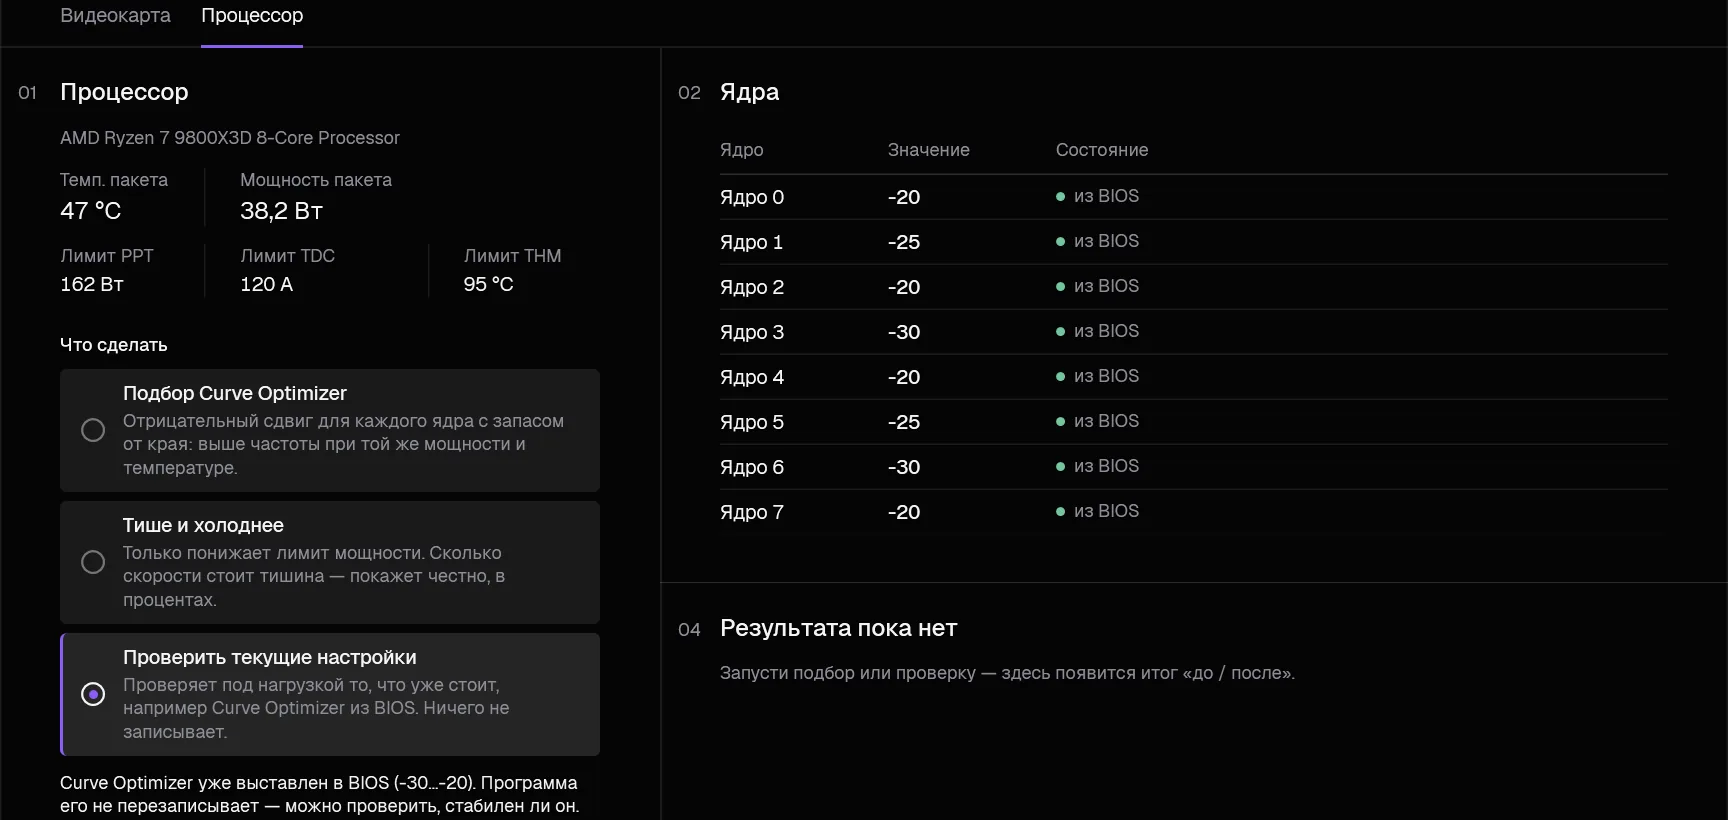Click the 47 °C package temperature value
The height and width of the screenshot is (820, 1728).
[x=90, y=211]
